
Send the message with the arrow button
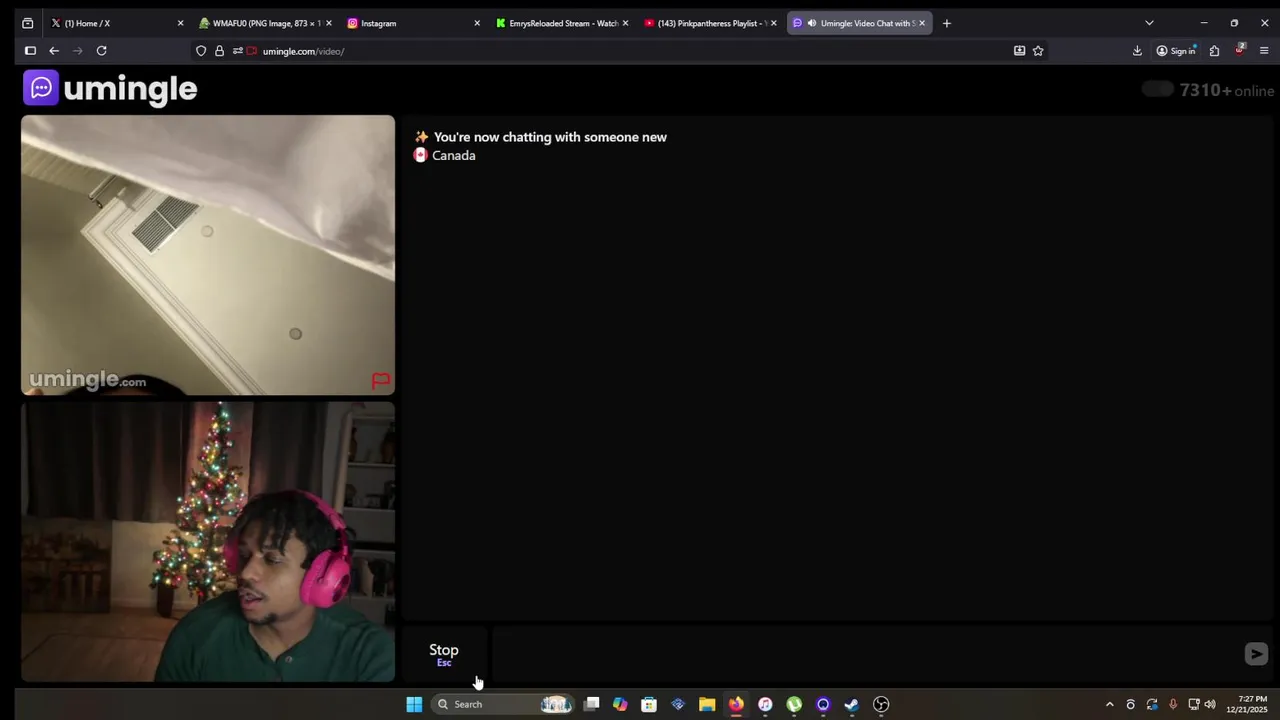click(x=1256, y=653)
